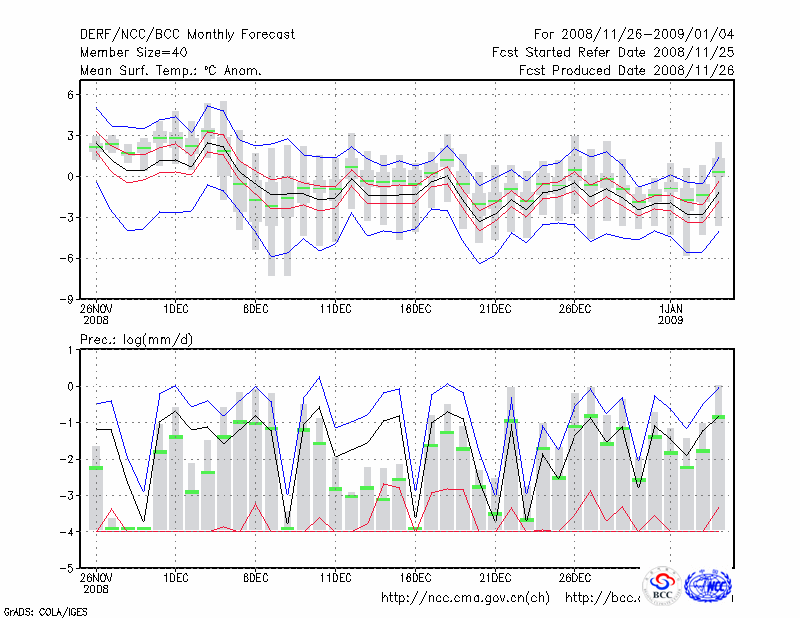
Task: Click the -5 tick on precipitation axis
Action: coord(70,568)
